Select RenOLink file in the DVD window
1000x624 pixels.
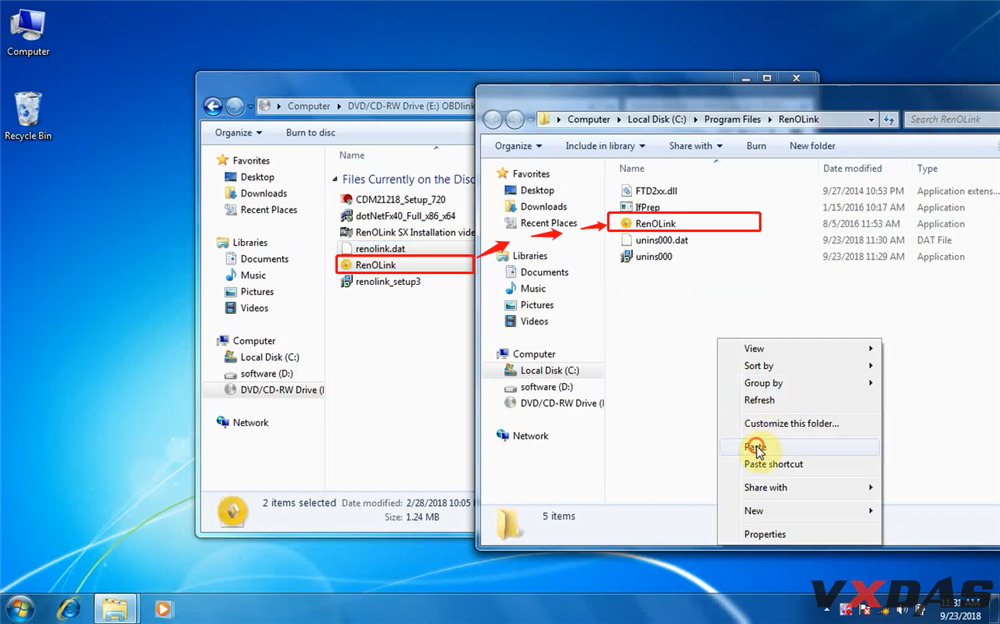[376, 265]
